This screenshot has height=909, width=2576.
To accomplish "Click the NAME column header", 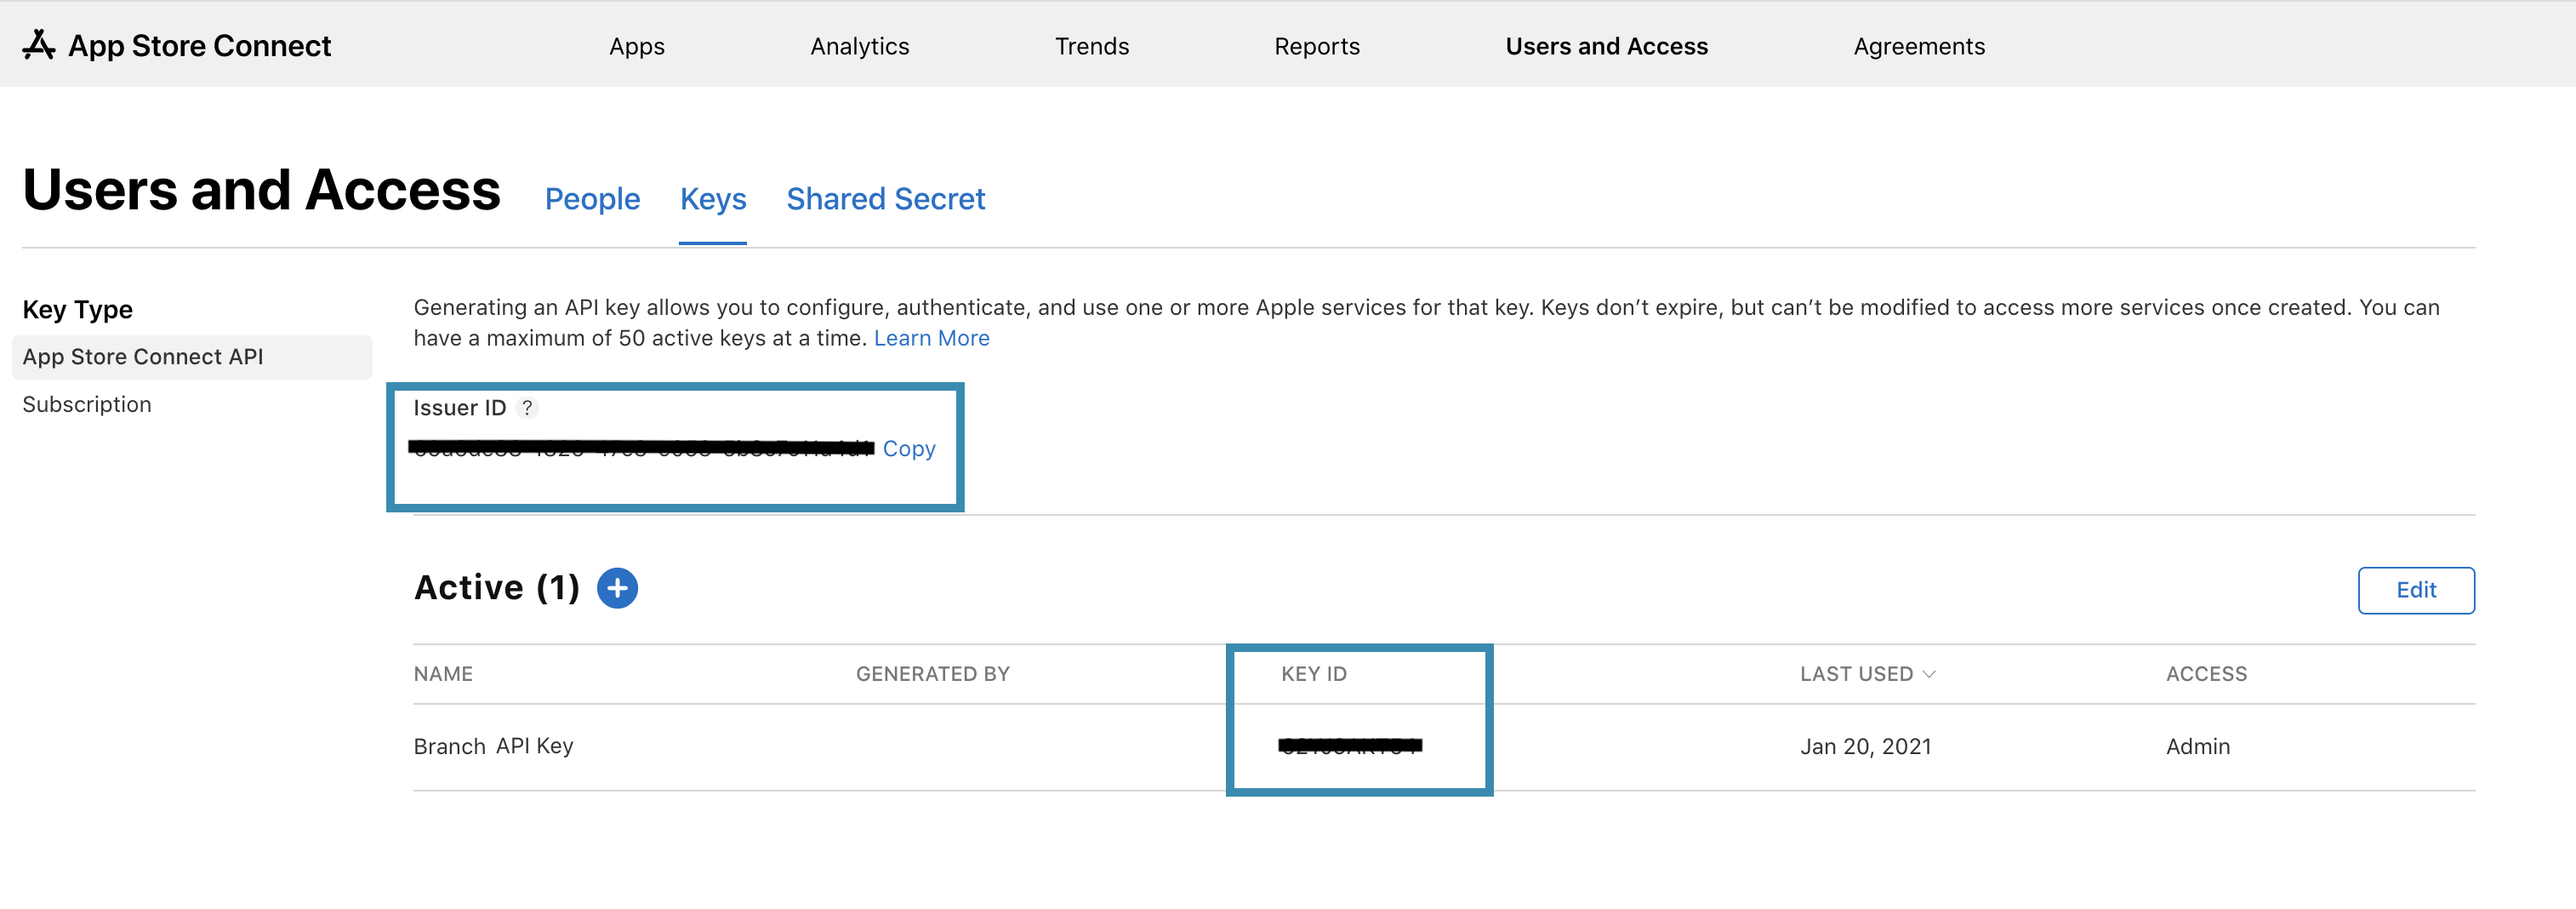I will [443, 674].
